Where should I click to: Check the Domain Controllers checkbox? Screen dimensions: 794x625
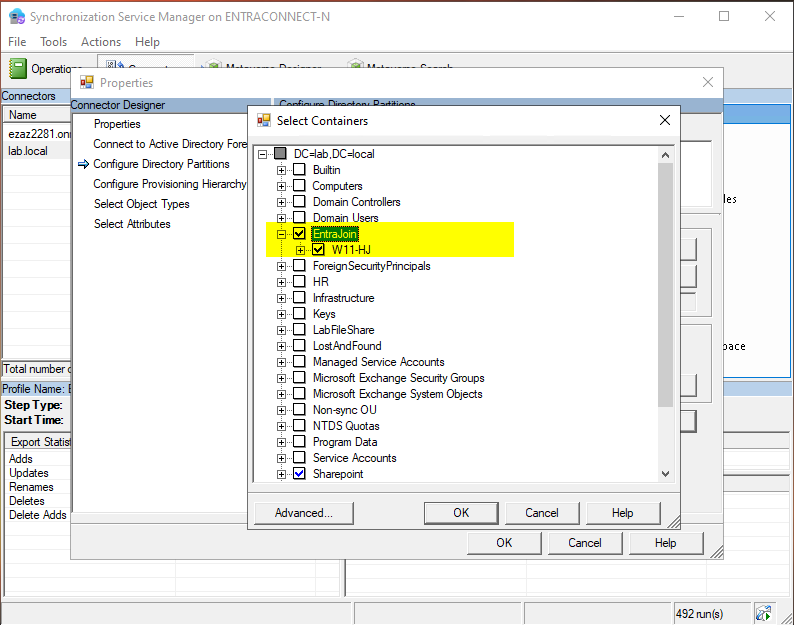pos(299,202)
